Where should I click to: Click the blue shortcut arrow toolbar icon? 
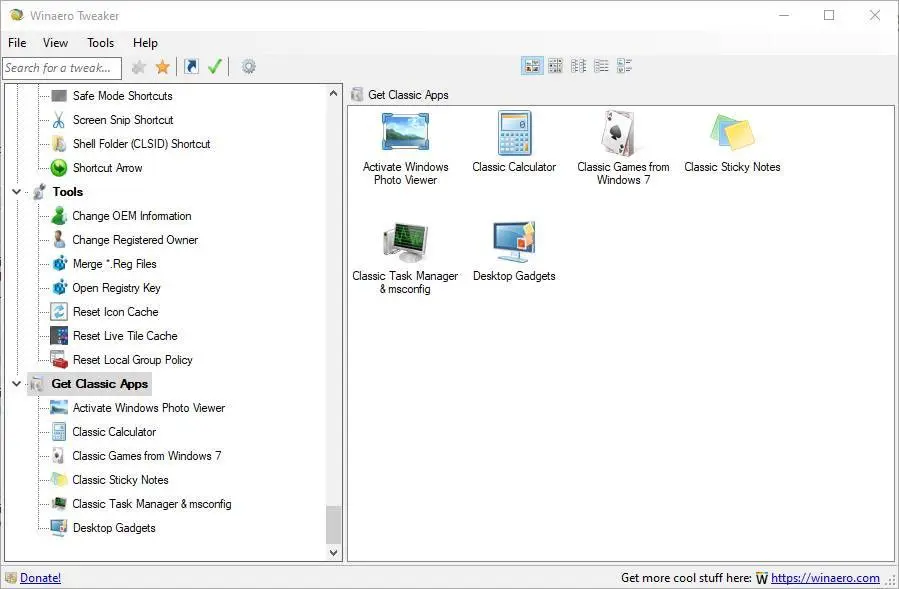[x=191, y=67]
